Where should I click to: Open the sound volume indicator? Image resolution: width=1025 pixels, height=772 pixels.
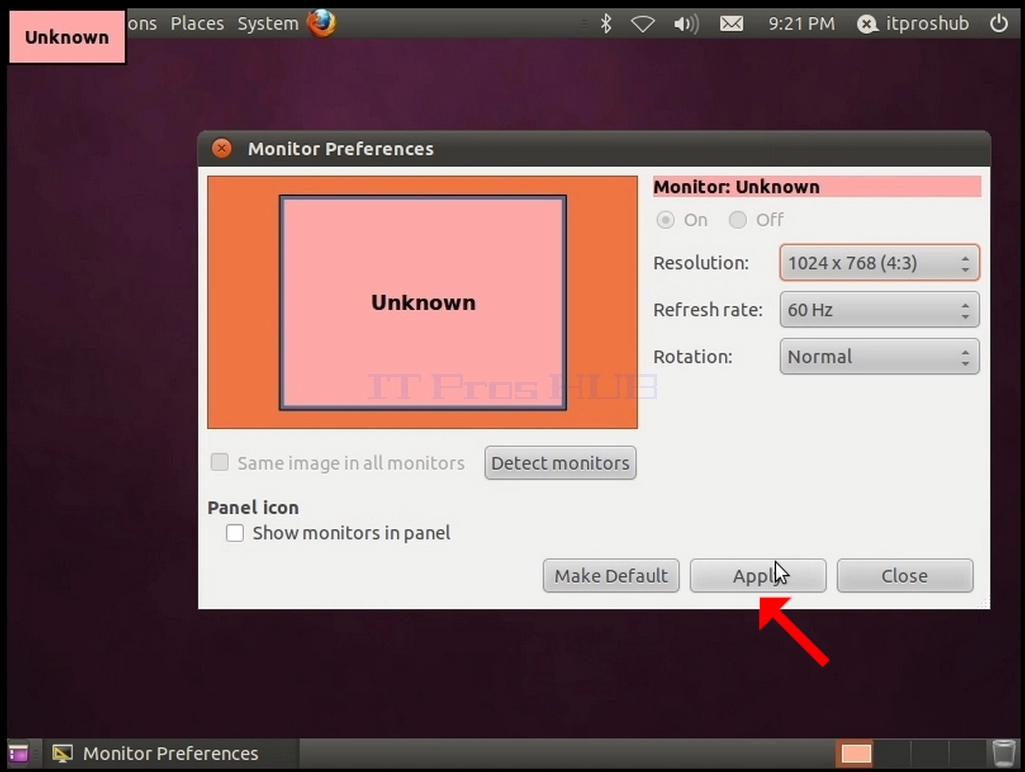coord(686,24)
